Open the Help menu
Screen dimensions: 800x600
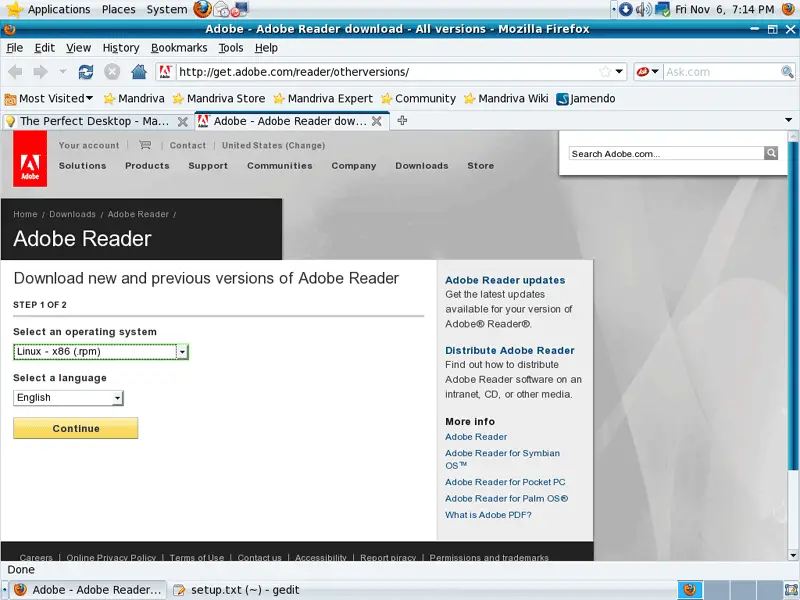tap(266, 48)
